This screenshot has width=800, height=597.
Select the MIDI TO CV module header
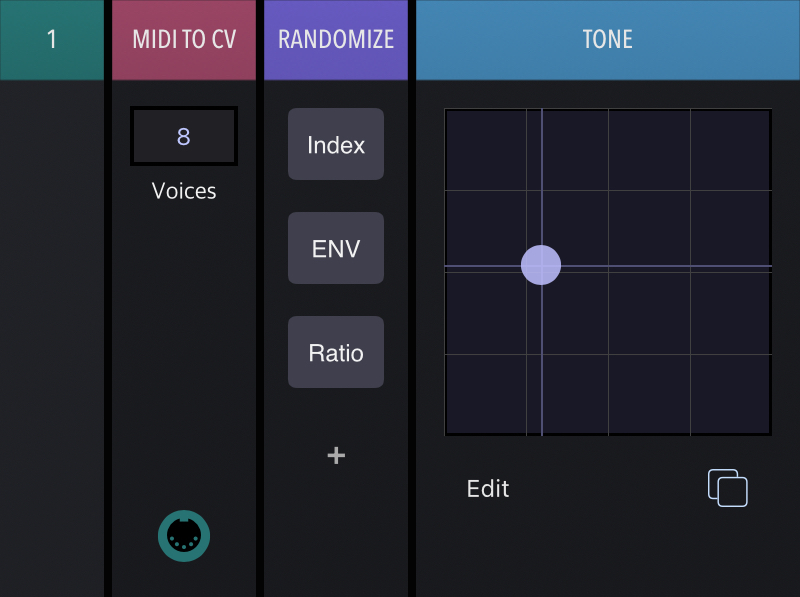[x=184, y=40]
